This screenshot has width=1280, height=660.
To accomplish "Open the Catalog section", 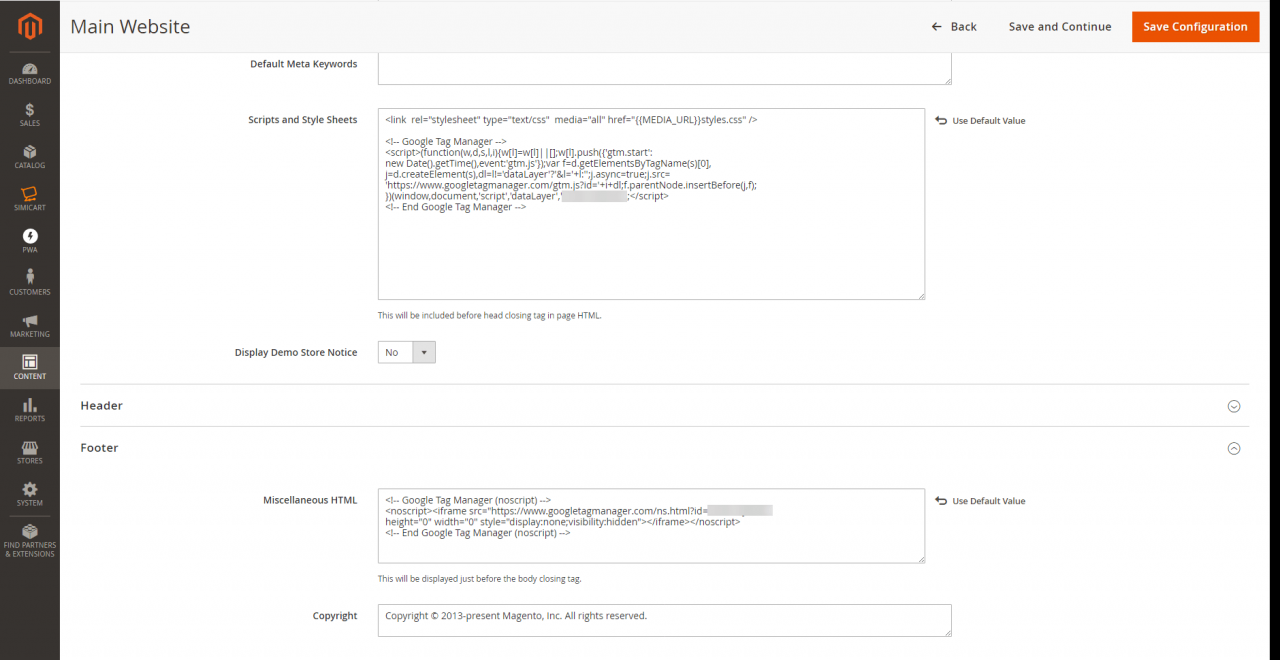I will 29,155.
